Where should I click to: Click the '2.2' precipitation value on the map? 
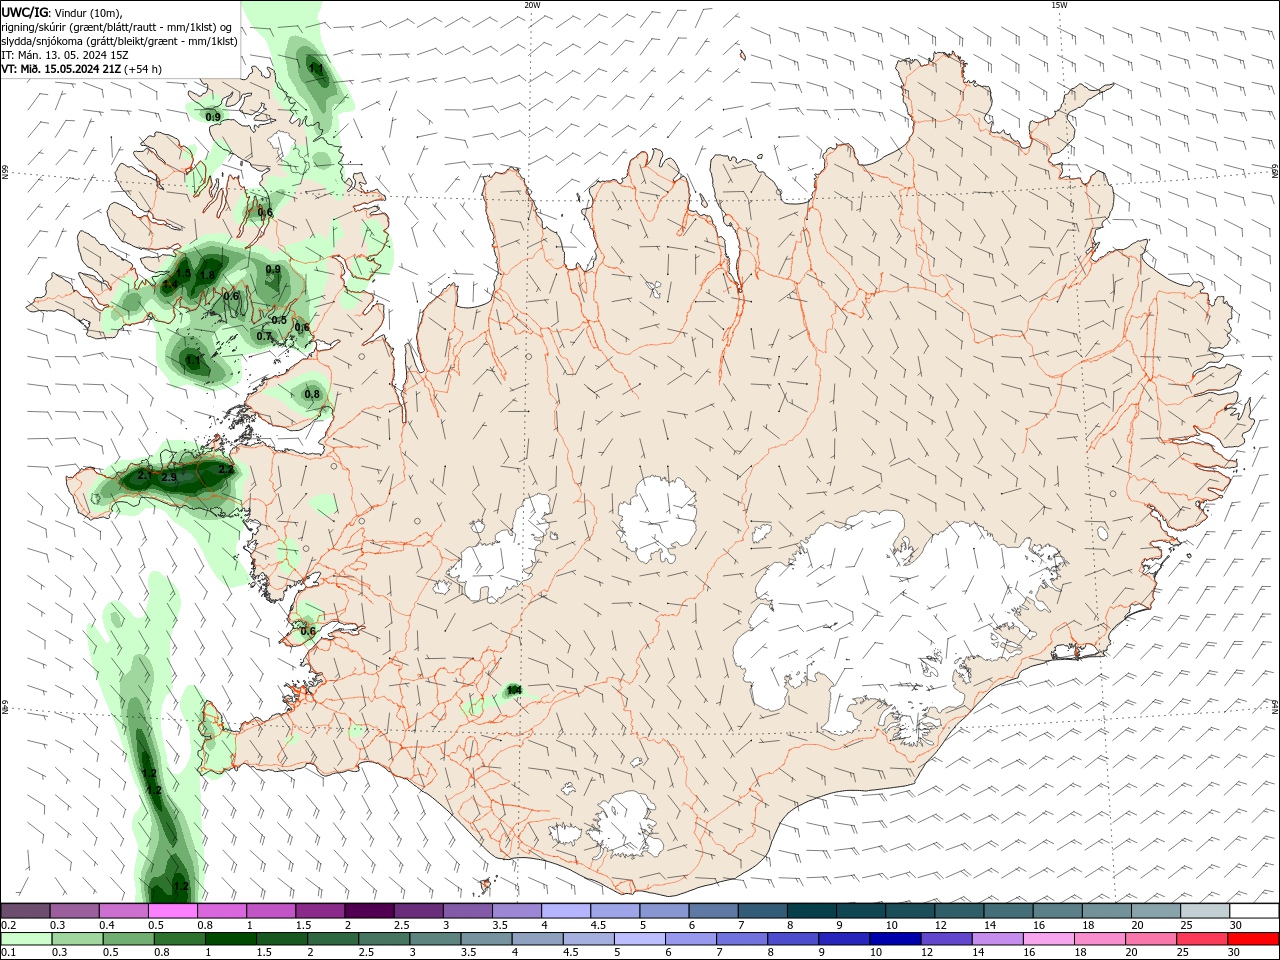pyautogui.click(x=225, y=469)
